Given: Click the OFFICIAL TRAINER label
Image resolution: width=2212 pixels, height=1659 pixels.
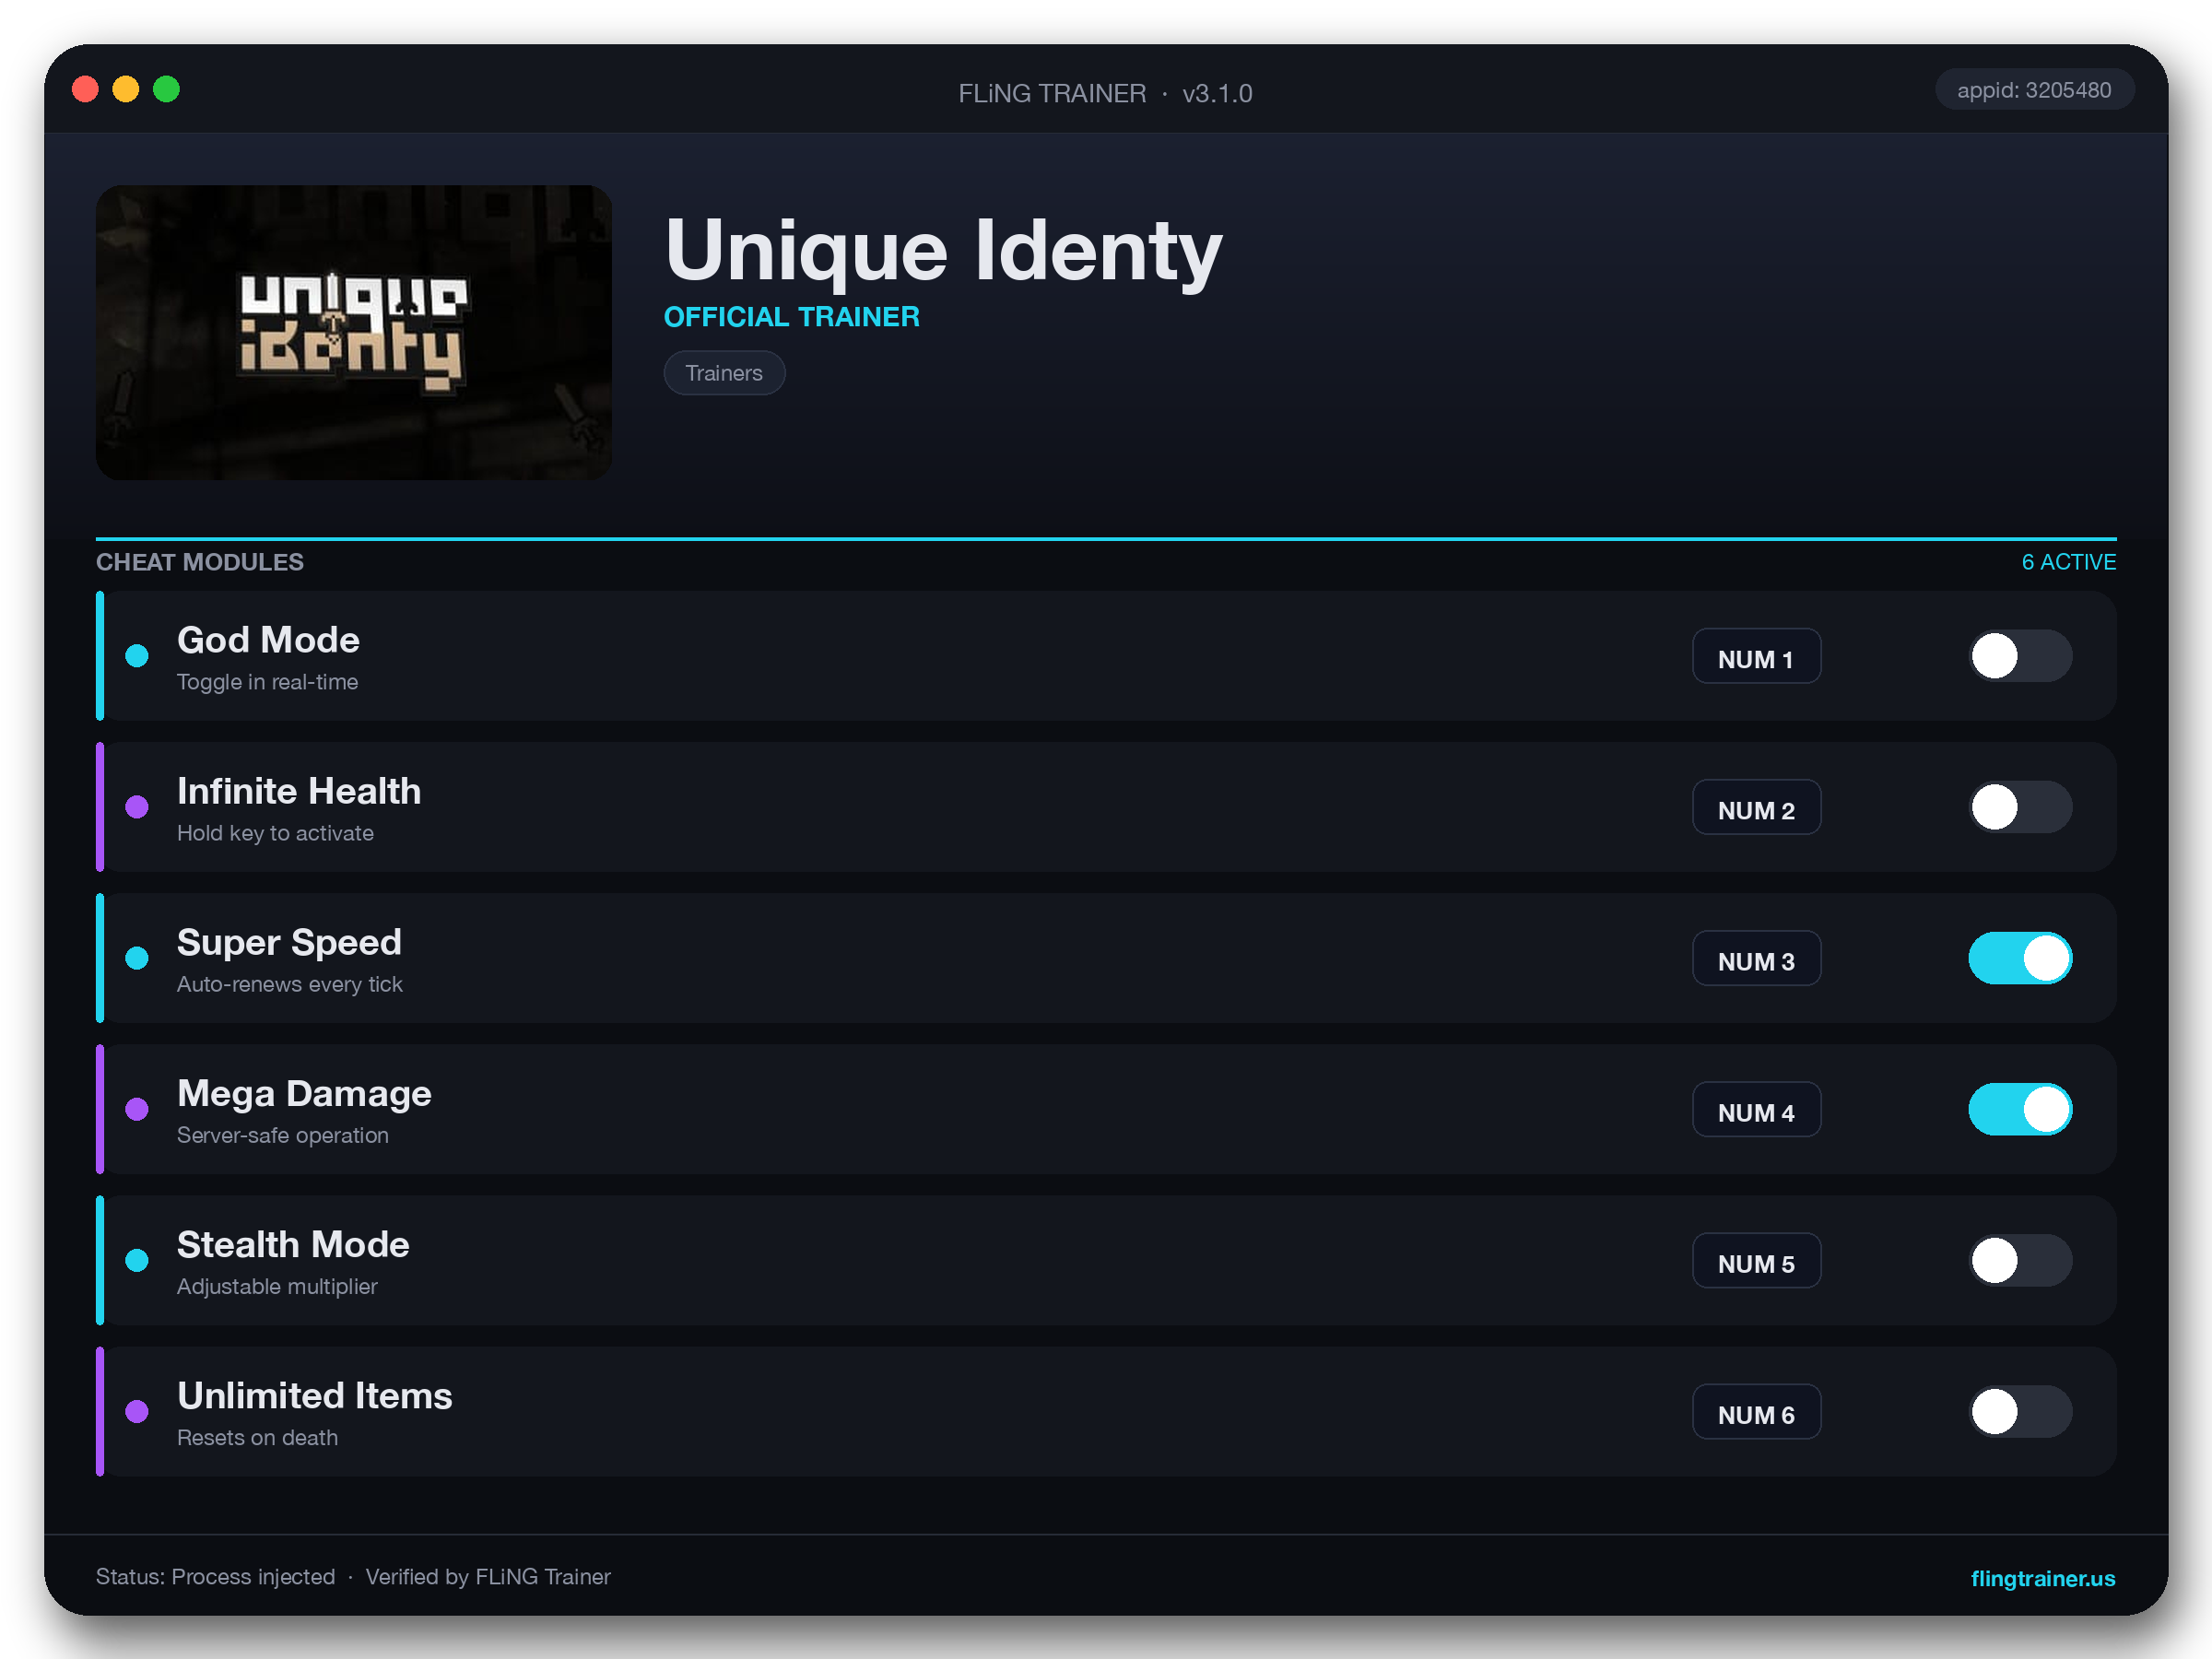Looking at the screenshot, I should point(791,317).
